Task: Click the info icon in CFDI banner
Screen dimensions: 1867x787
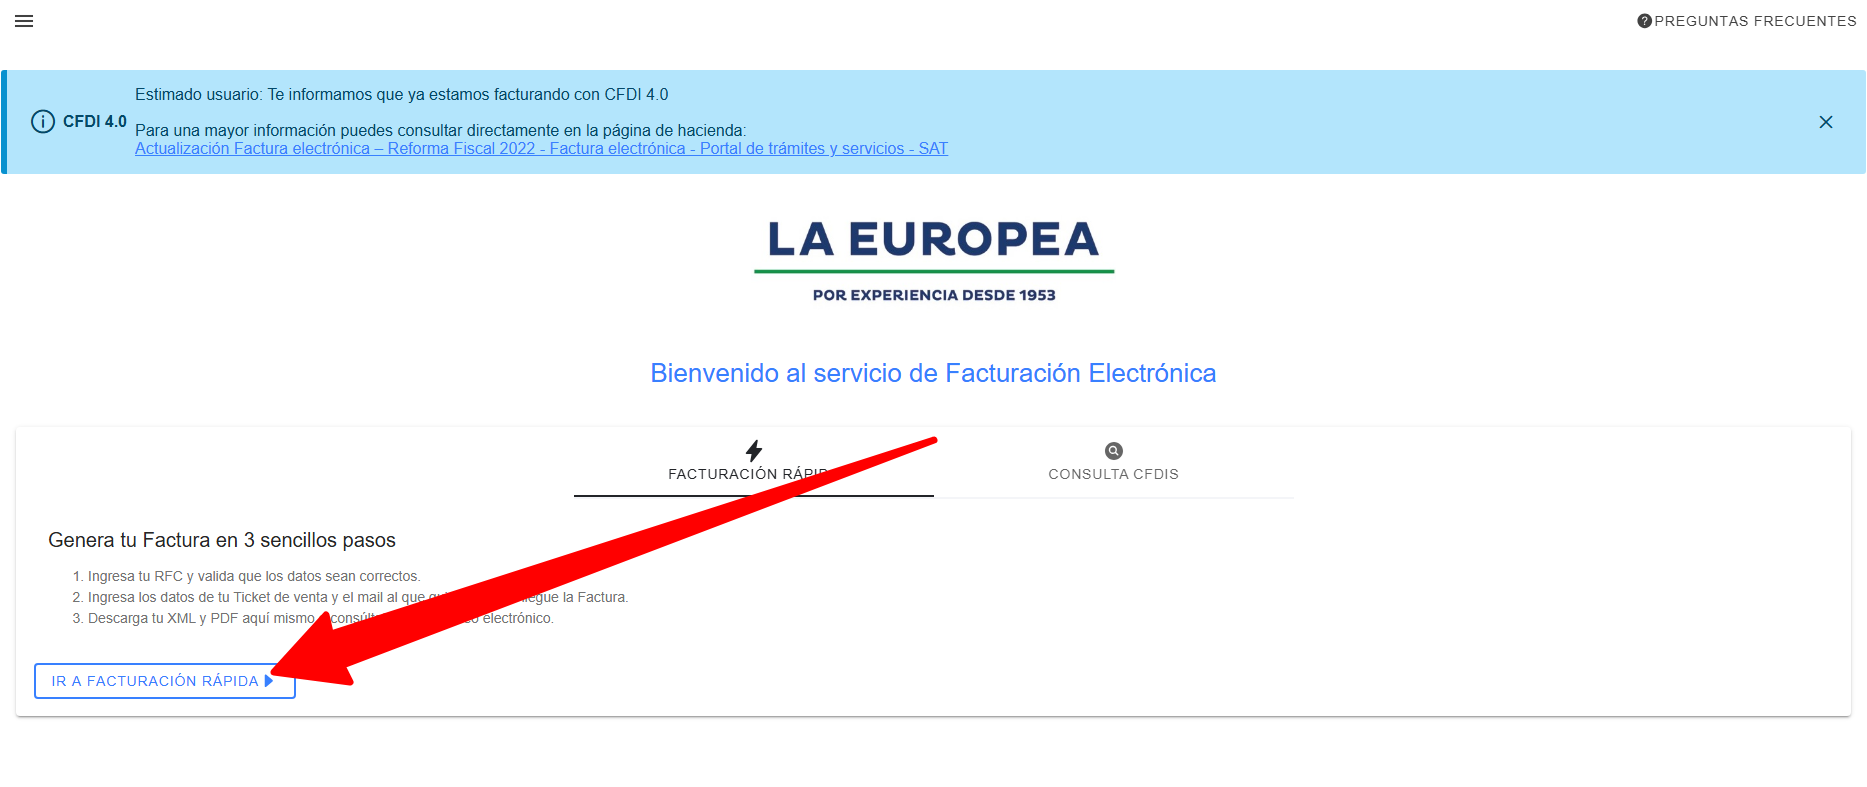Action: pyautogui.click(x=43, y=122)
